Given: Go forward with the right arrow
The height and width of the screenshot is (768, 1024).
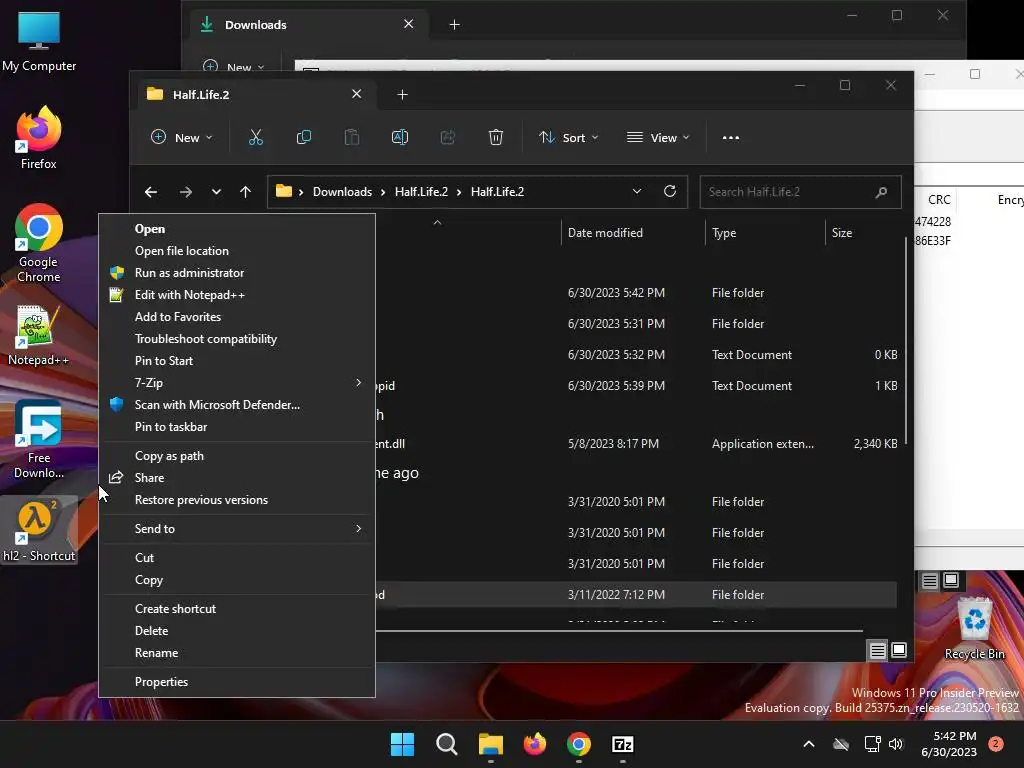Looking at the screenshot, I should click(x=185, y=192).
